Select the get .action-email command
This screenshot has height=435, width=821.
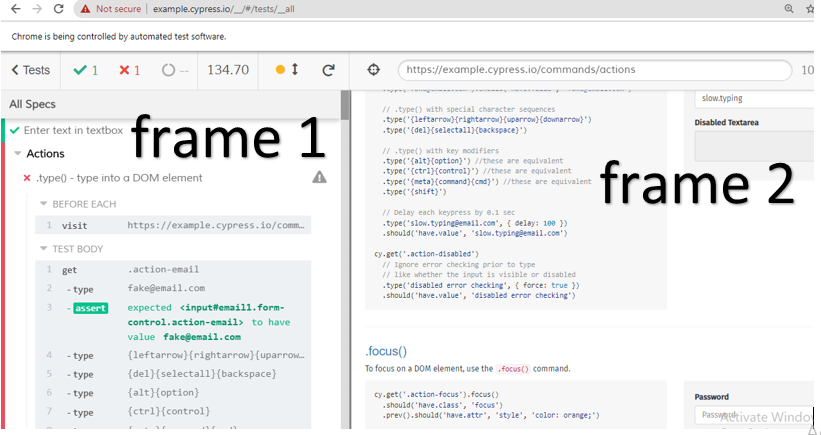pos(173,270)
